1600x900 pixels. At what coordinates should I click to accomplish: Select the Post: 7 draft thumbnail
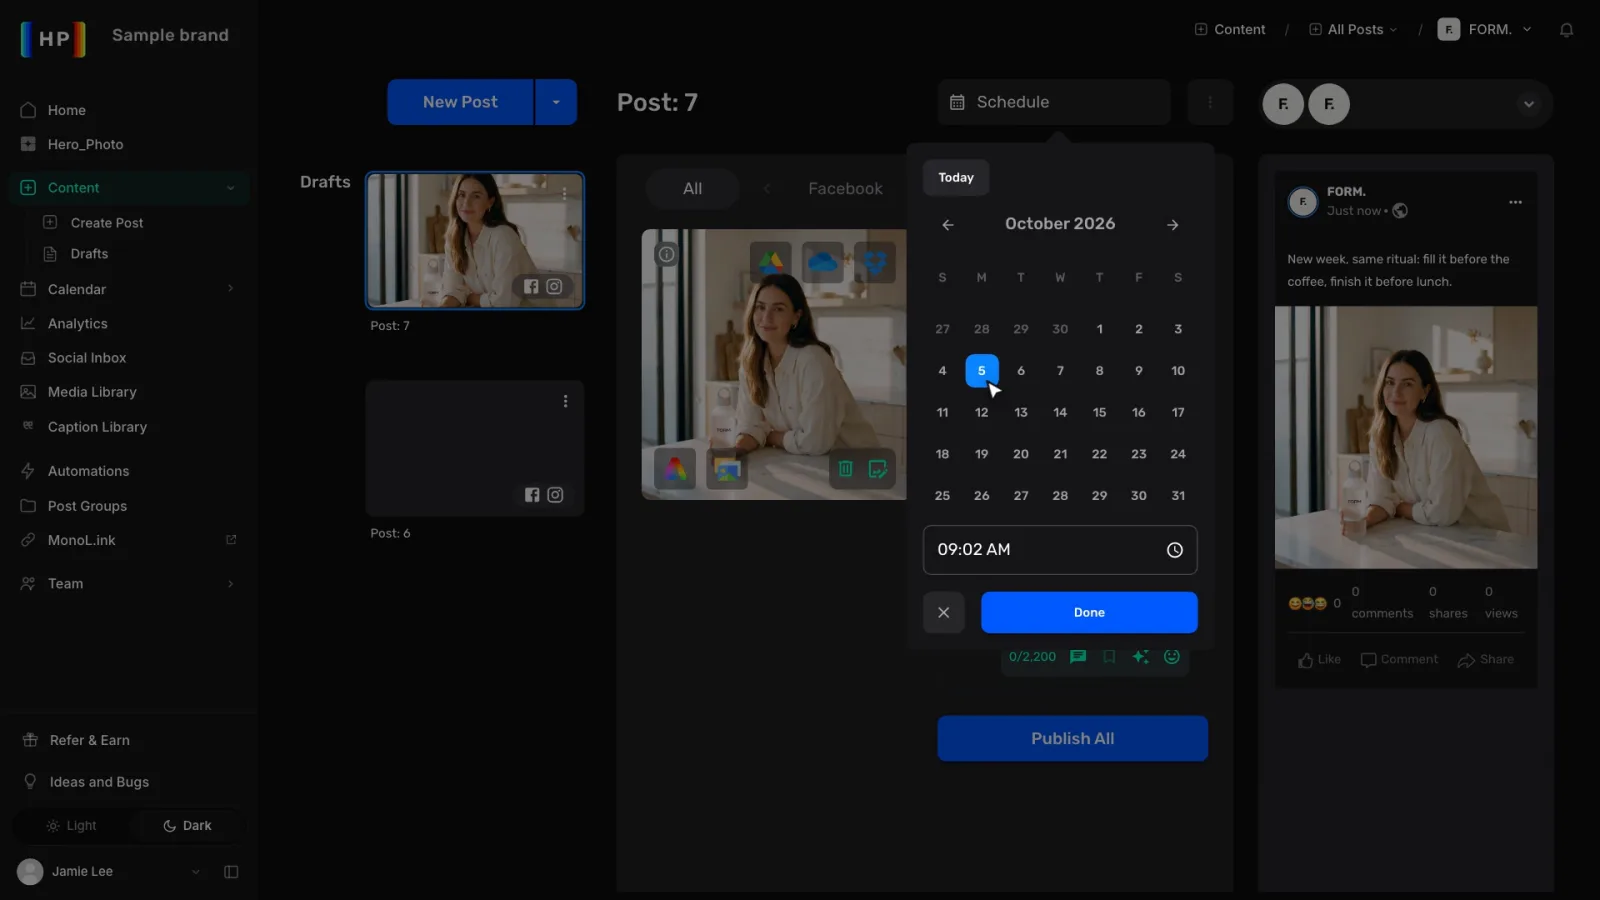pyautogui.click(x=475, y=241)
